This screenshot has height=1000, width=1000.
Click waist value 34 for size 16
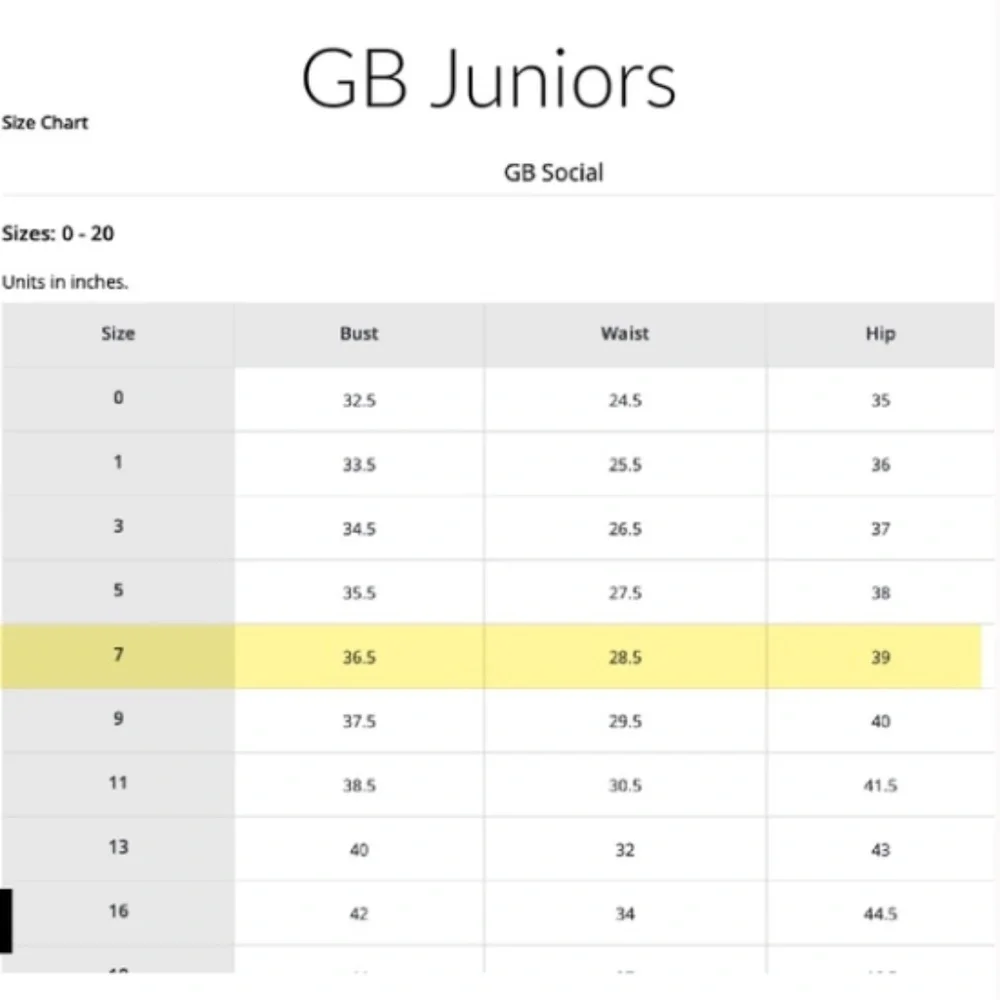pos(625,914)
